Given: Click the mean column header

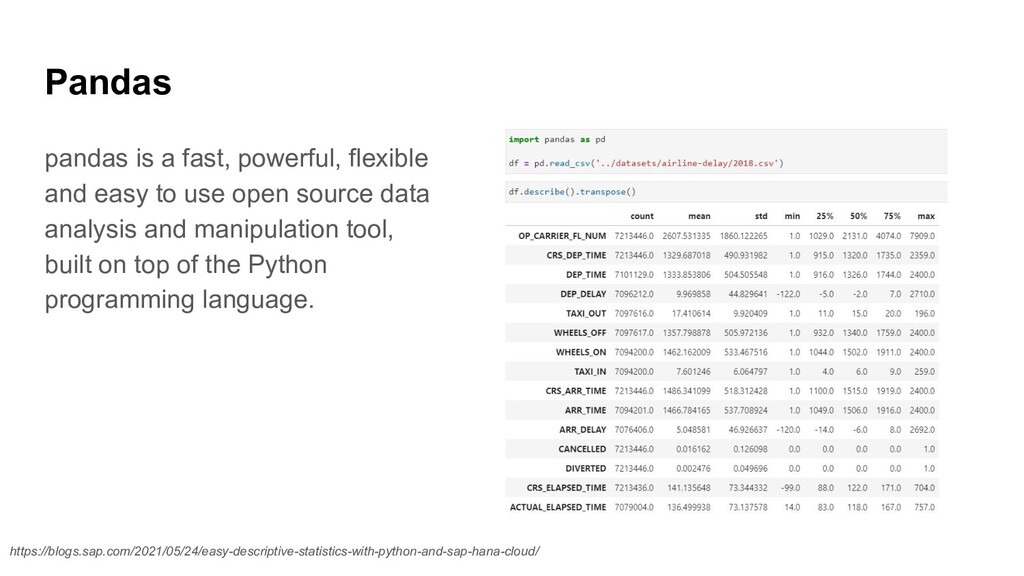Looking at the screenshot, I should pyautogui.click(x=699, y=216).
